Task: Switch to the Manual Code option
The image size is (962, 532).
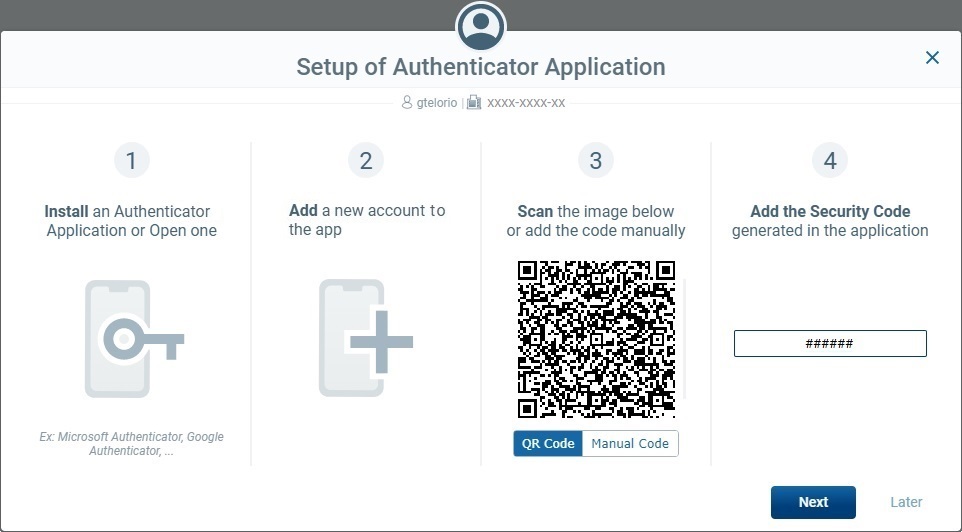Action: tap(630, 443)
